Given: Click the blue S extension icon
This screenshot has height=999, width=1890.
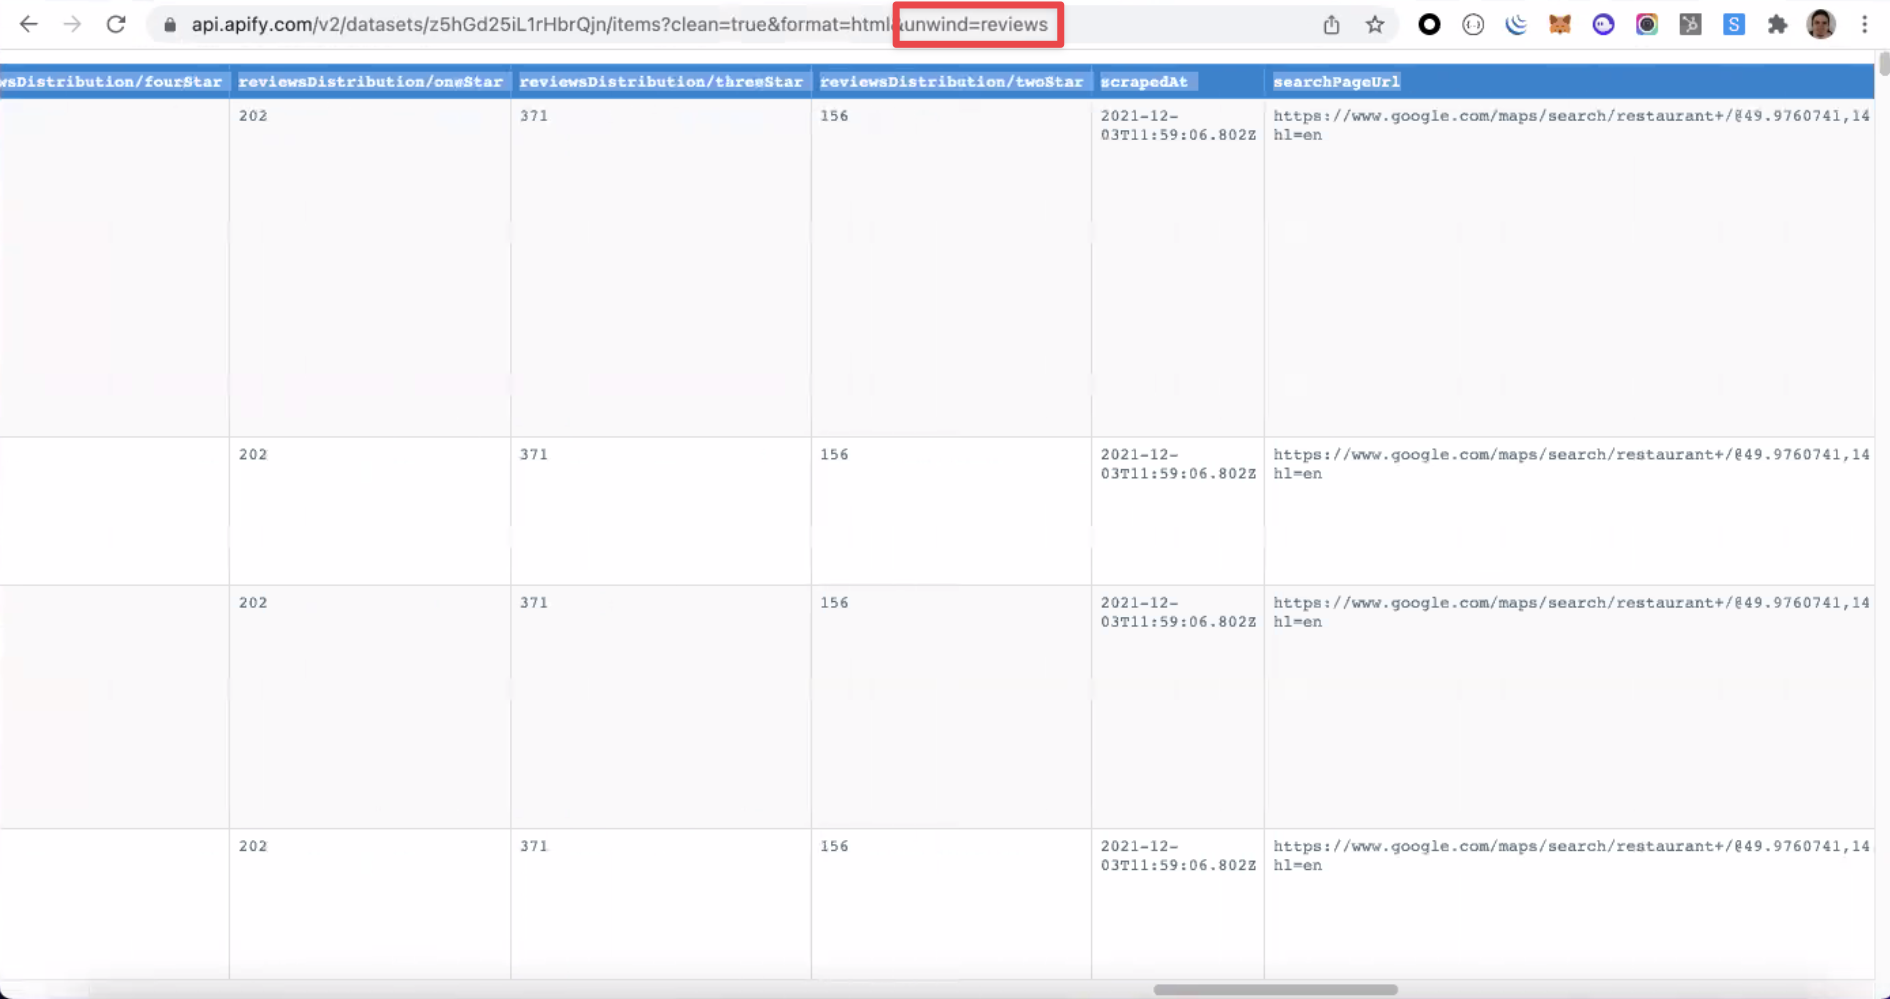Looking at the screenshot, I should click(x=1734, y=24).
